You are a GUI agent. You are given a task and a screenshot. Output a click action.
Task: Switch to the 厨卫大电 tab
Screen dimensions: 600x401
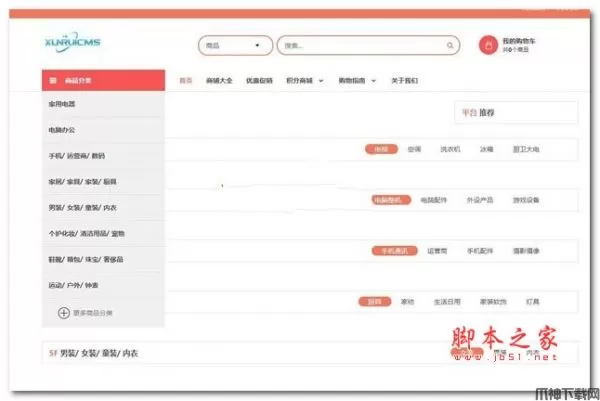pyautogui.click(x=526, y=149)
